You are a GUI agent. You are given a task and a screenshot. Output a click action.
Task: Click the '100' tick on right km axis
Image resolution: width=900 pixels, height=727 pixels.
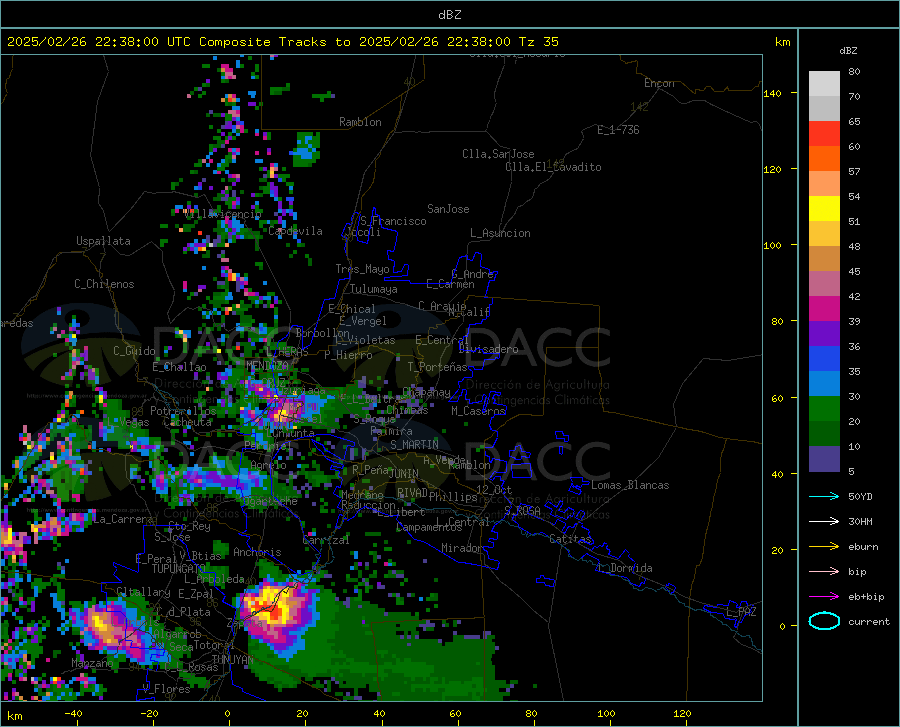click(772, 245)
